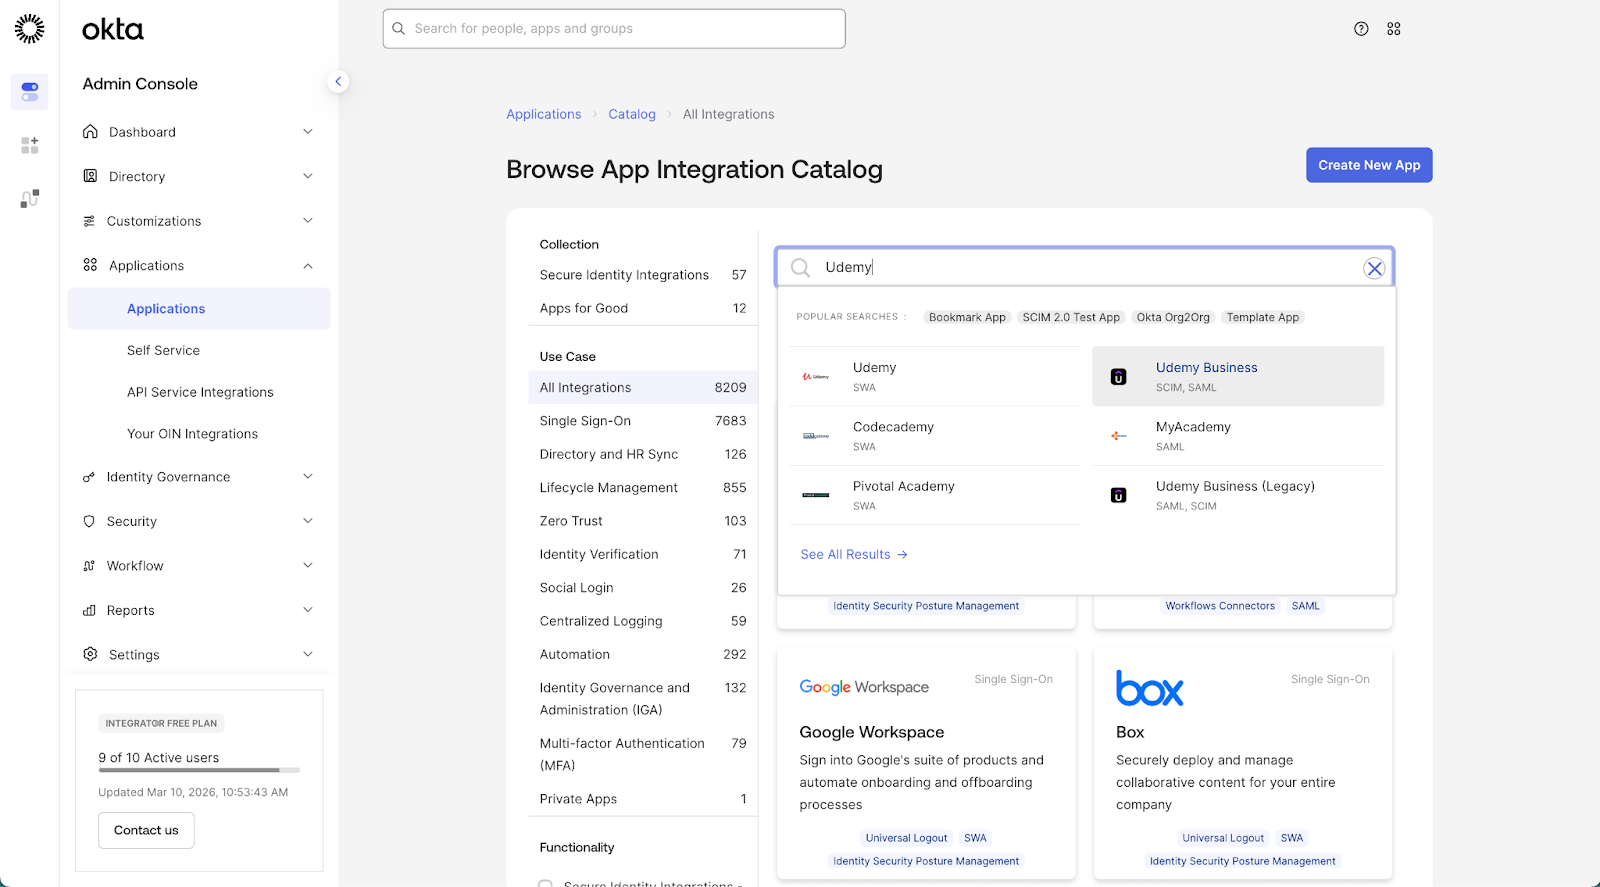Select Applications submenu item
This screenshot has width=1600, height=887.
click(x=199, y=309)
